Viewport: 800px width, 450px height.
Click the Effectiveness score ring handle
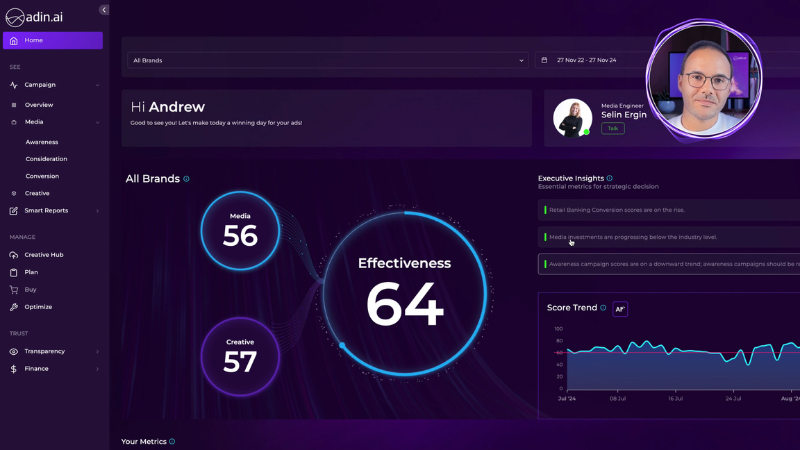click(x=342, y=345)
